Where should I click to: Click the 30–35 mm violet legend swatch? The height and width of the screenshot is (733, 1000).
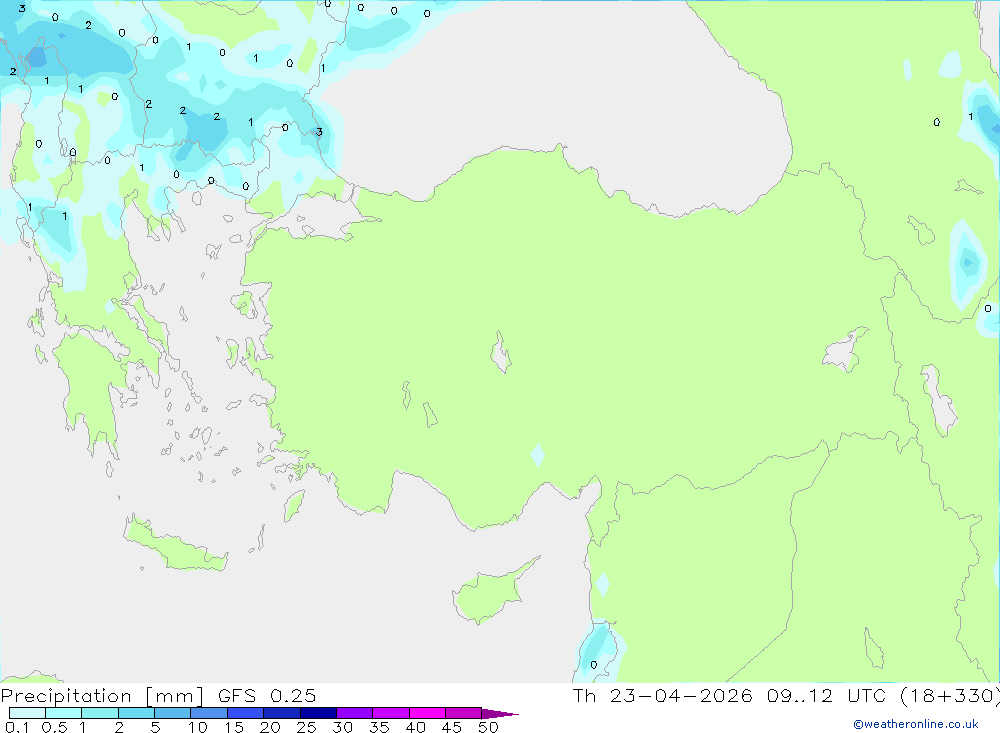click(x=355, y=713)
